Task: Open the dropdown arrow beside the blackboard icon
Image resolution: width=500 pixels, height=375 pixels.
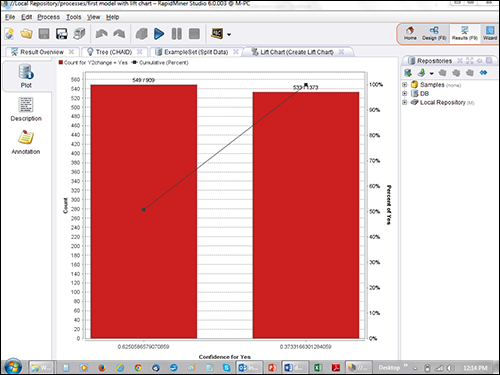Action: click(x=229, y=34)
